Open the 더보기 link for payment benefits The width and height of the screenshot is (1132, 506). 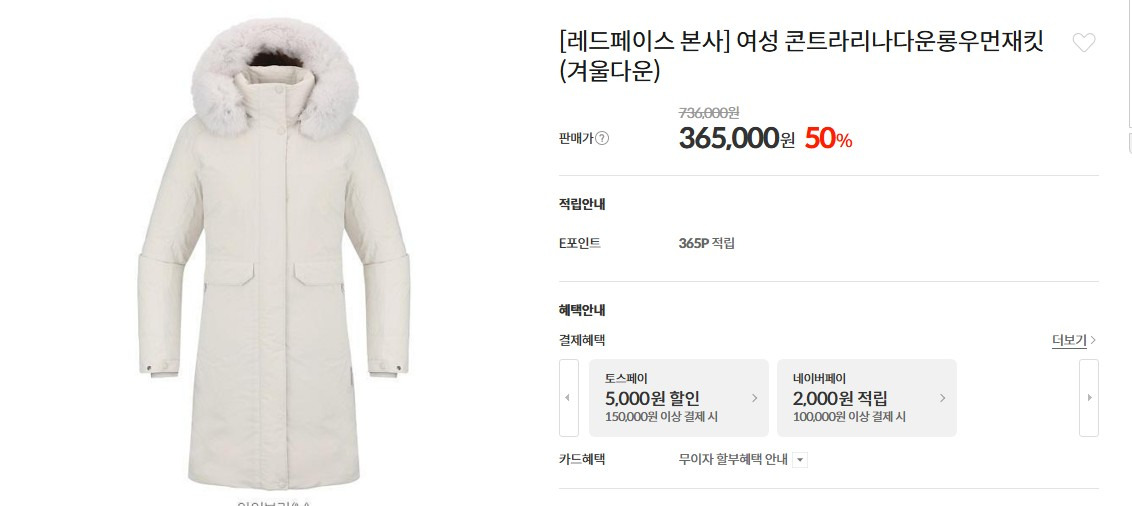point(1074,340)
